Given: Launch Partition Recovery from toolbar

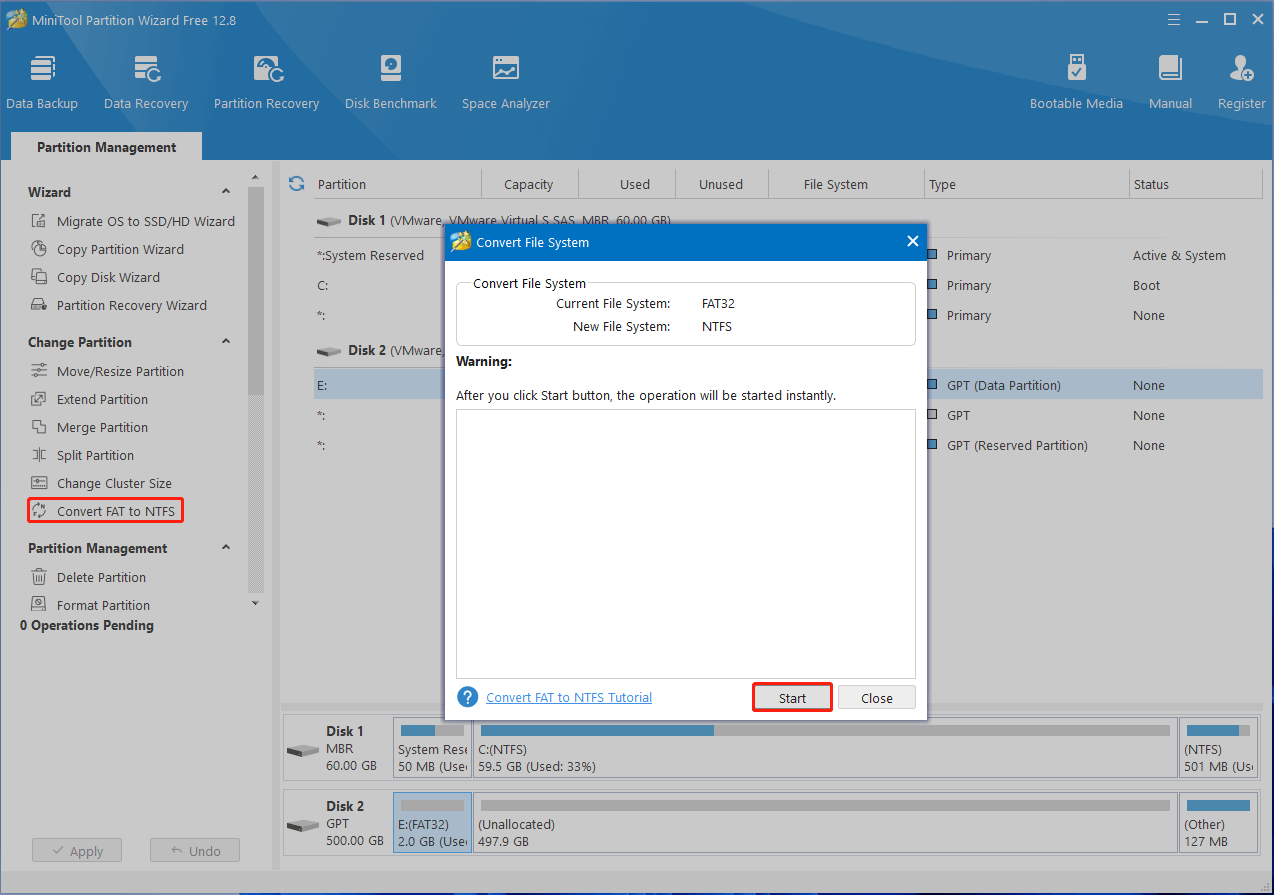Looking at the screenshot, I should [x=266, y=82].
